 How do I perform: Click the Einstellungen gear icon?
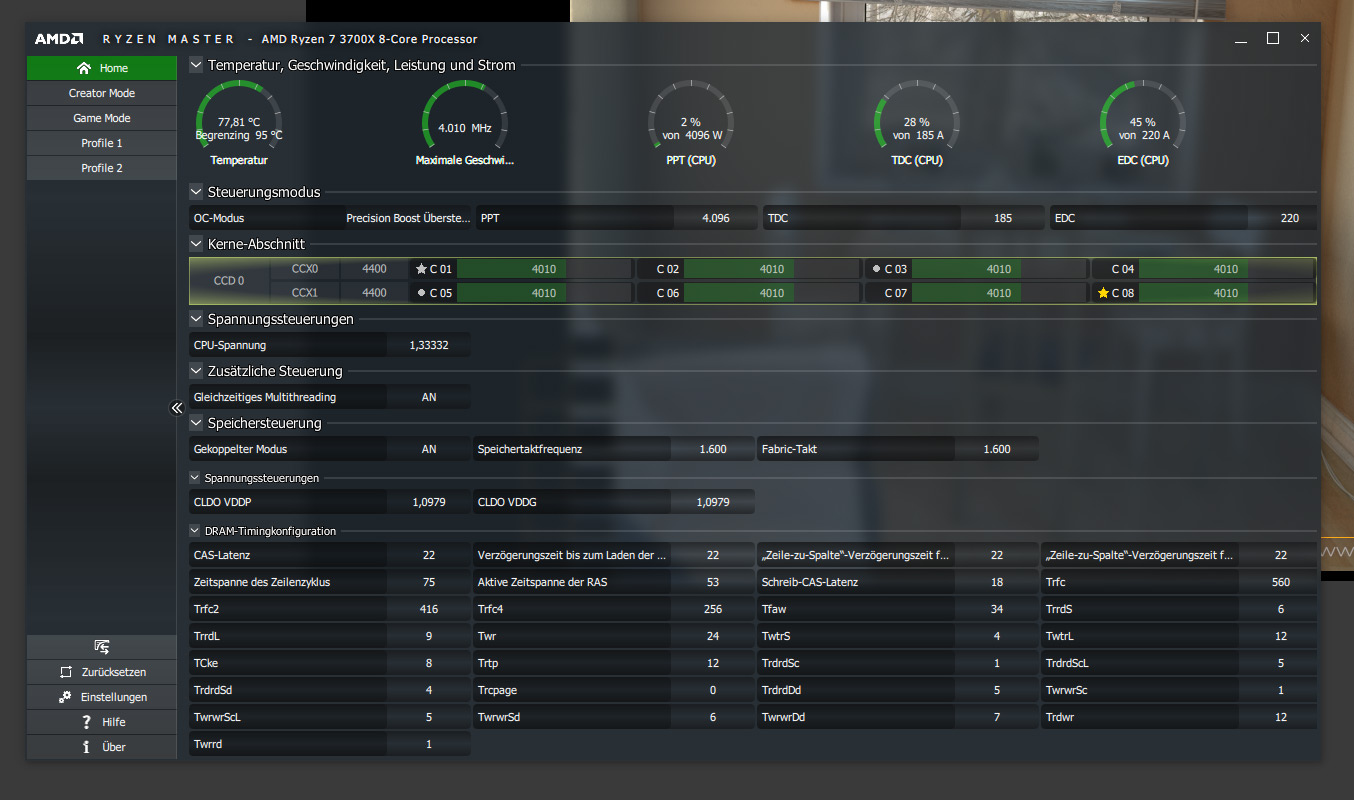[65, 697]
